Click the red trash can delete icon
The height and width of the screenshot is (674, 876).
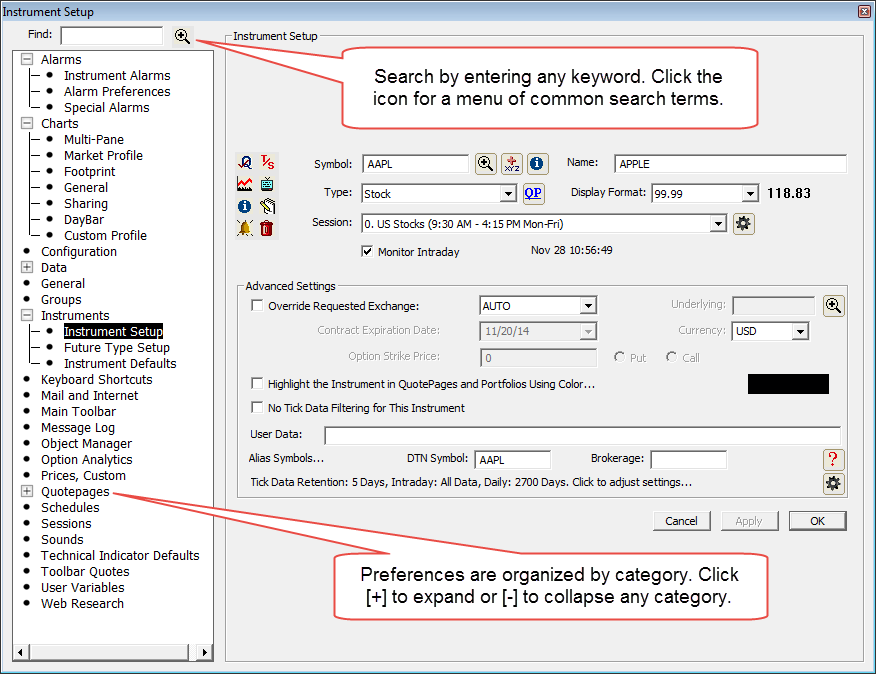(267, 228)
